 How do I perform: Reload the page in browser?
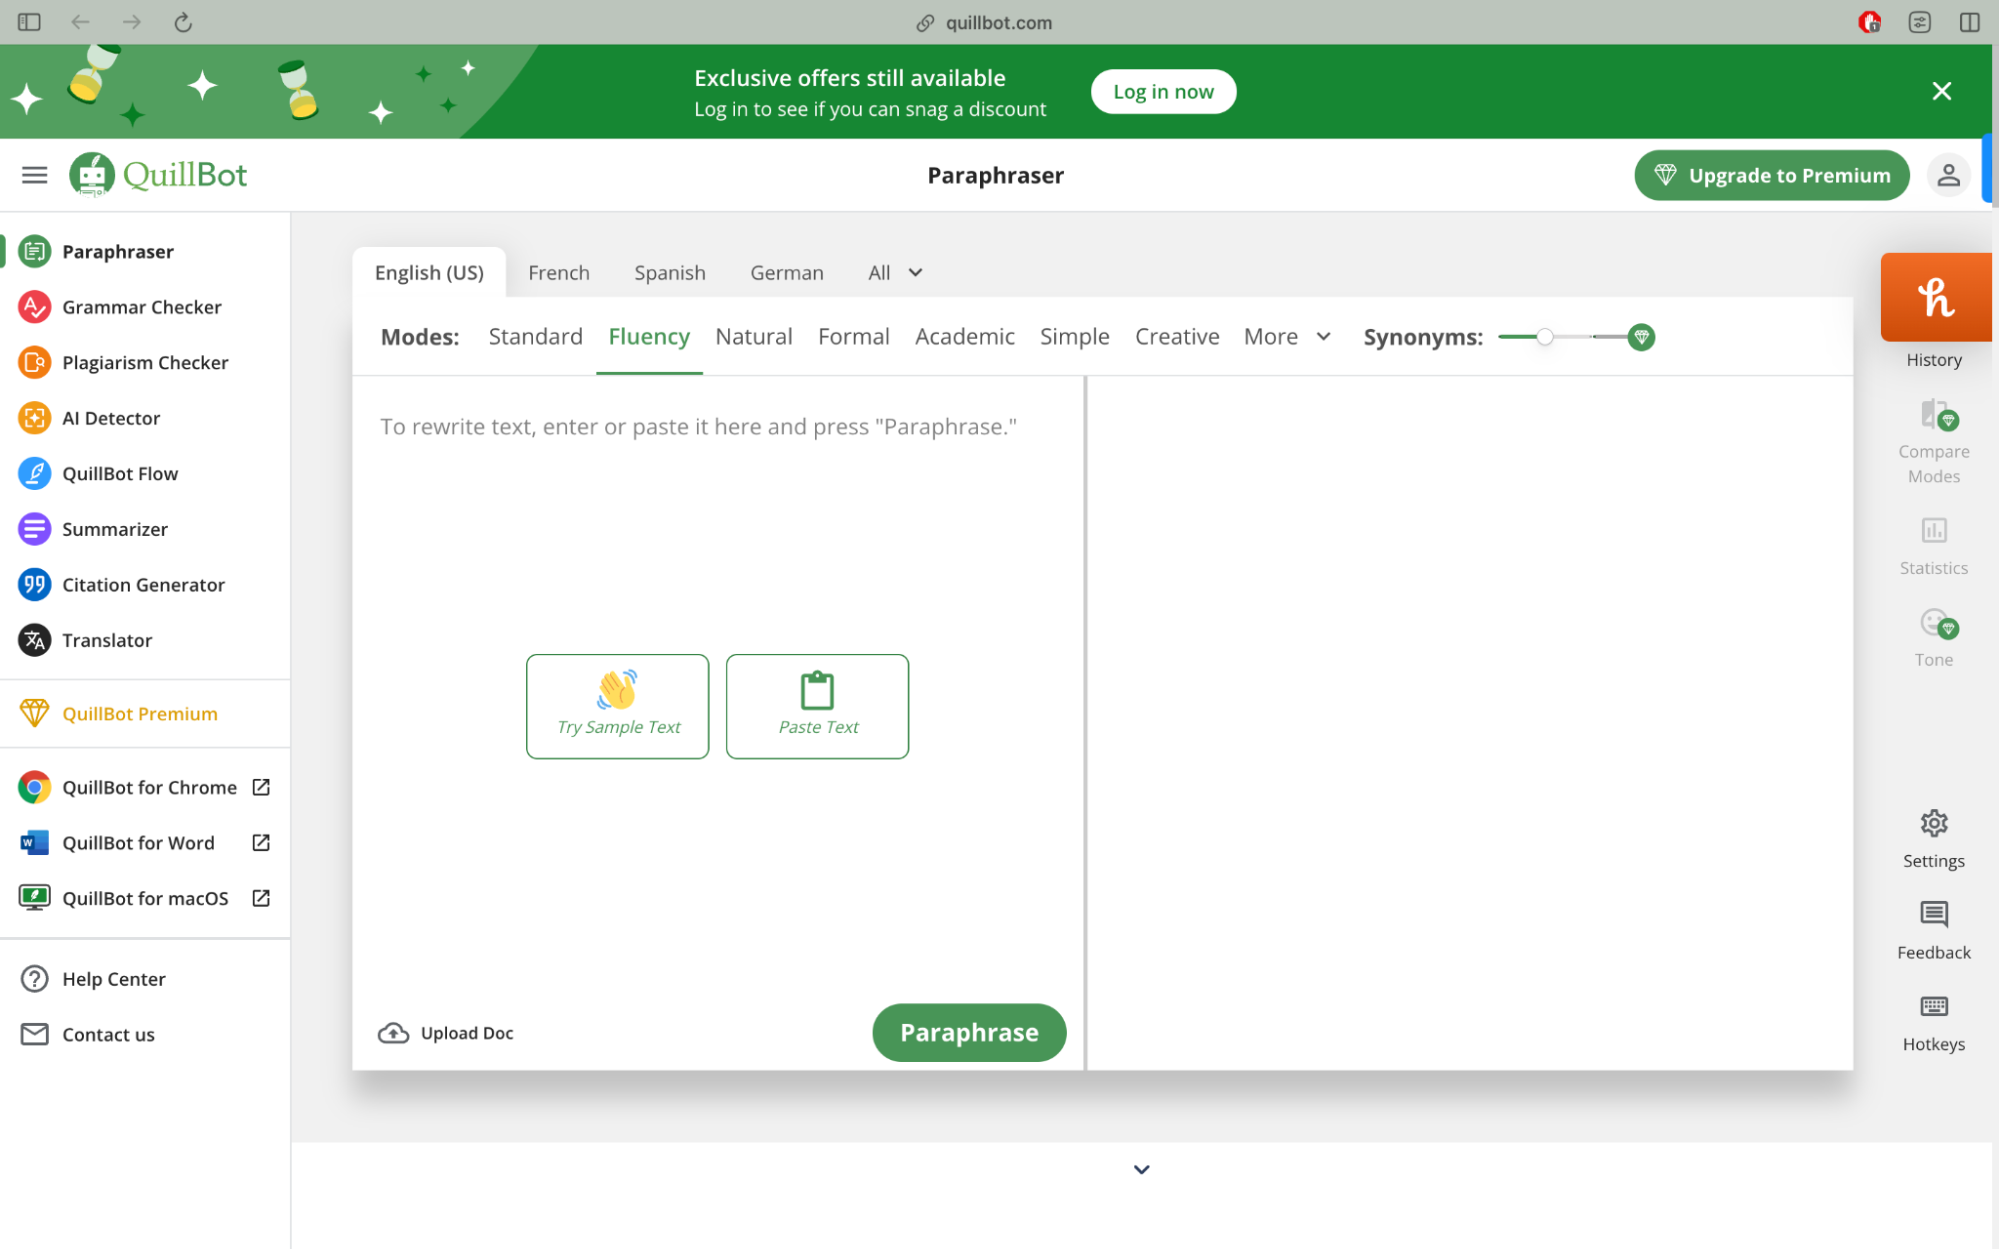pyautogui.click(x=183, y=22)
